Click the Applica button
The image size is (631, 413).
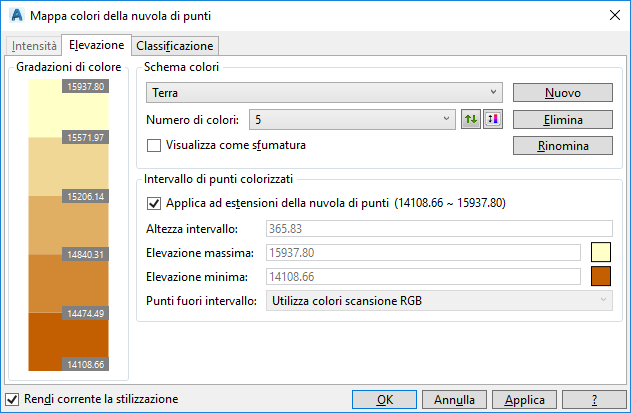(x=524, y=399)
